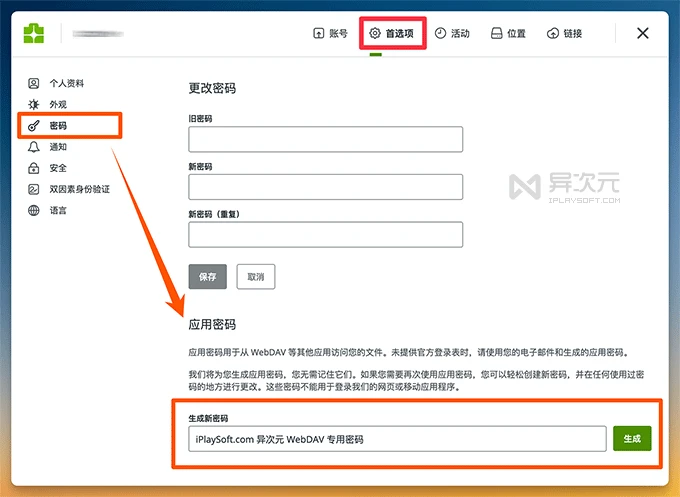This screenshot has width=680, height=497.
Task: Click the green Koofr logo
Action: [x=34, y=33]
